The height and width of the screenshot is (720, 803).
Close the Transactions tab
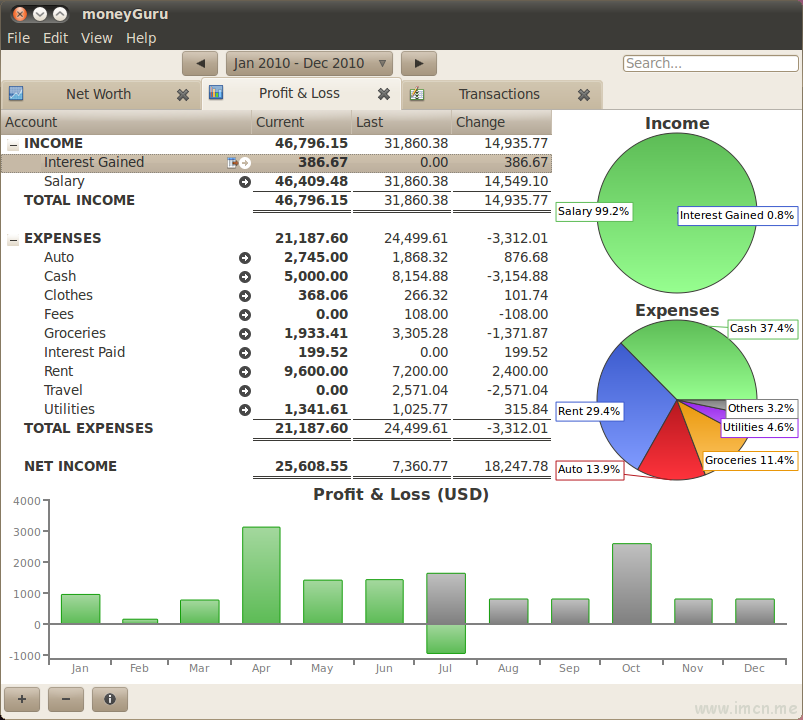(584, 95)
